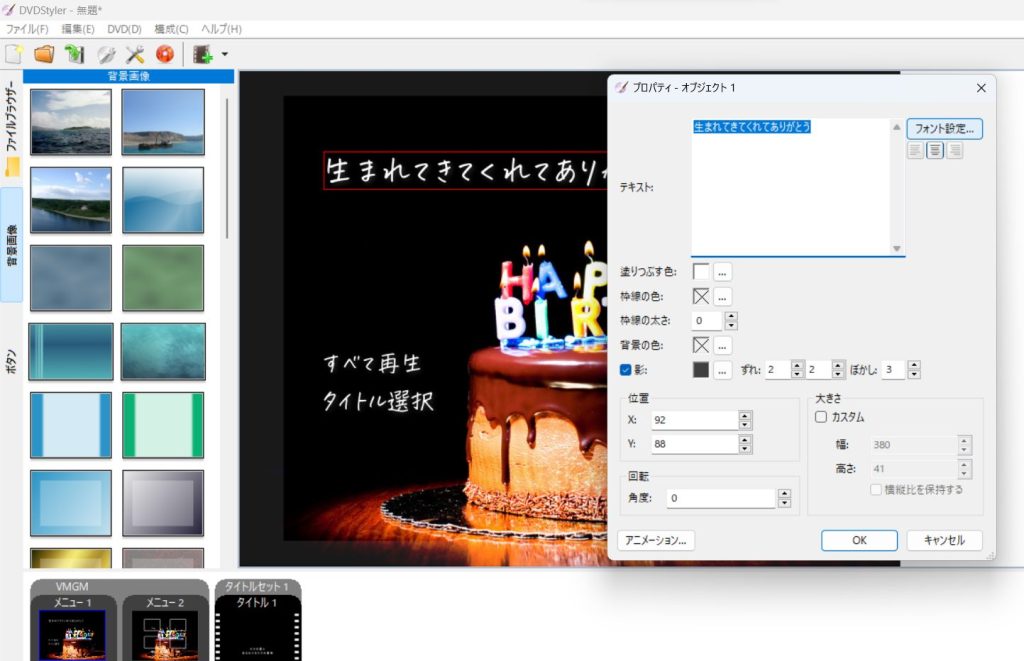Screen dimensions: 1024x661
Task: Click the Add video file film icon
Action: (204, 54)
